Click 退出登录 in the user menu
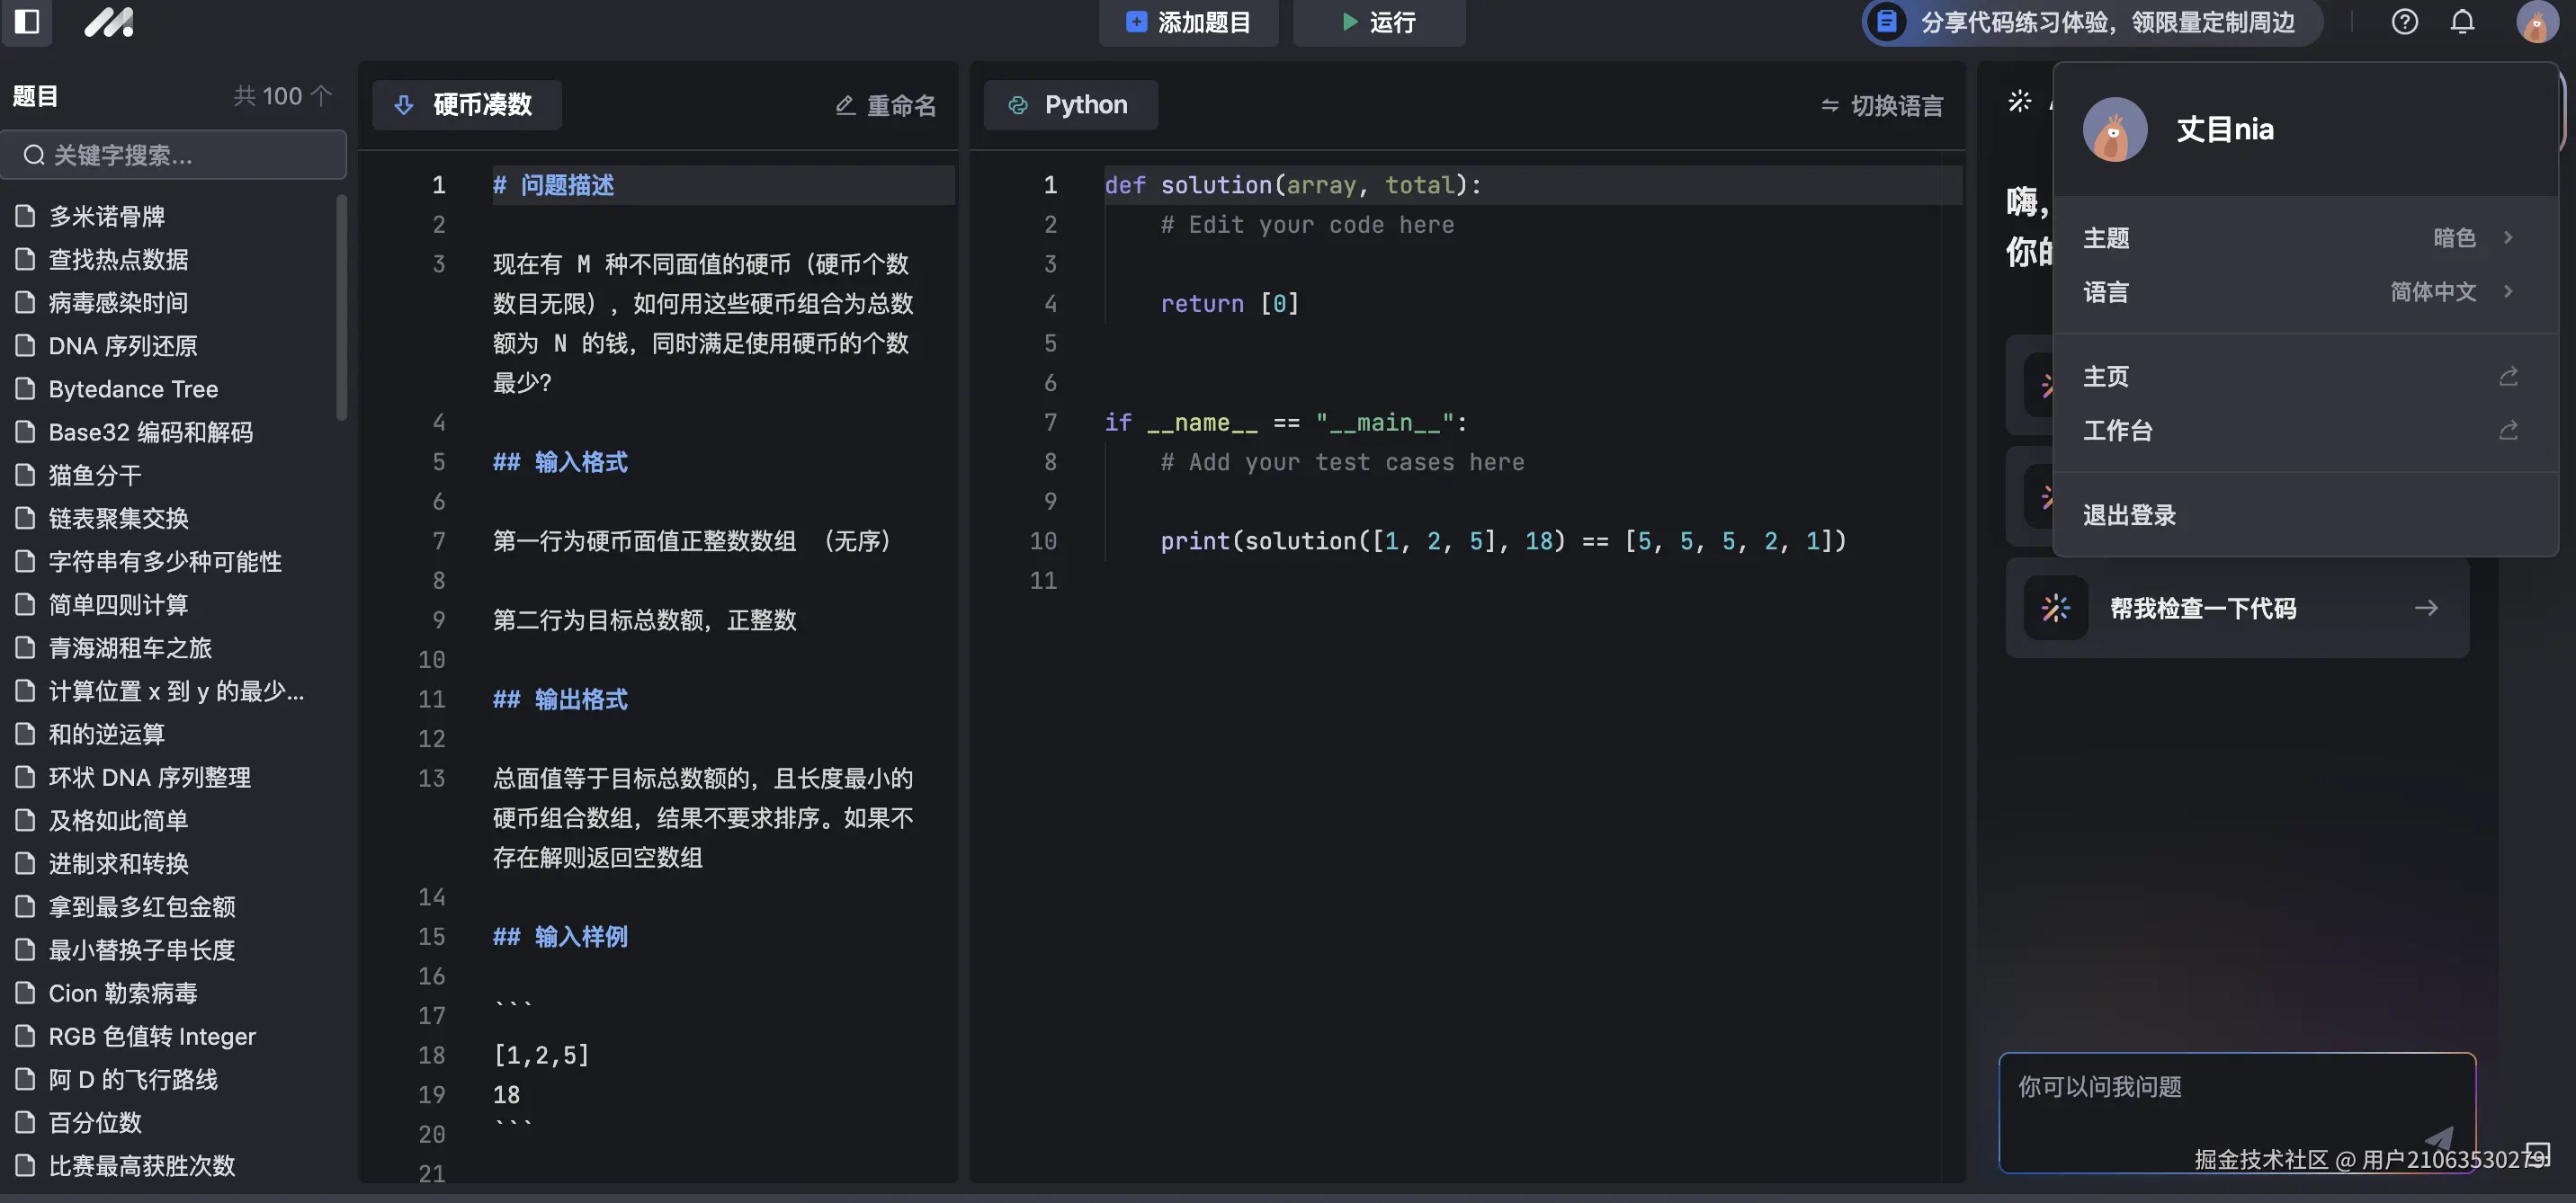 click(2128, 514)
